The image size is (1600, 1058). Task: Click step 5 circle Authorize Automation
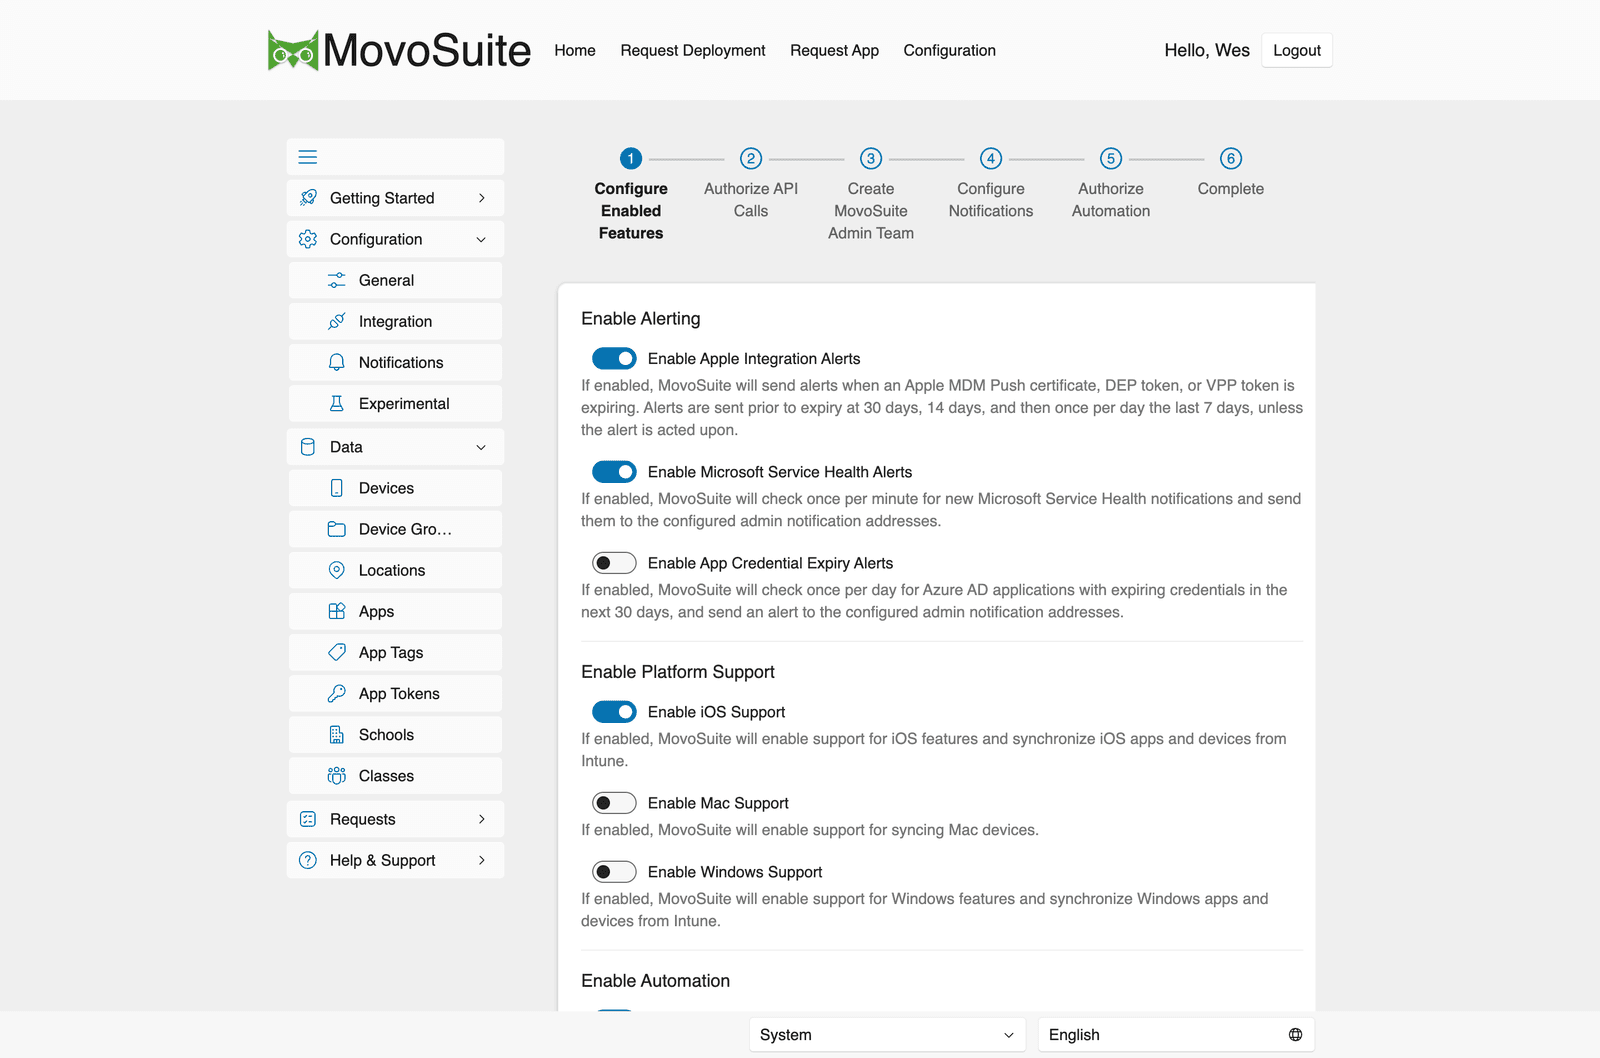pyautogui.click(x=1111, y=159)
